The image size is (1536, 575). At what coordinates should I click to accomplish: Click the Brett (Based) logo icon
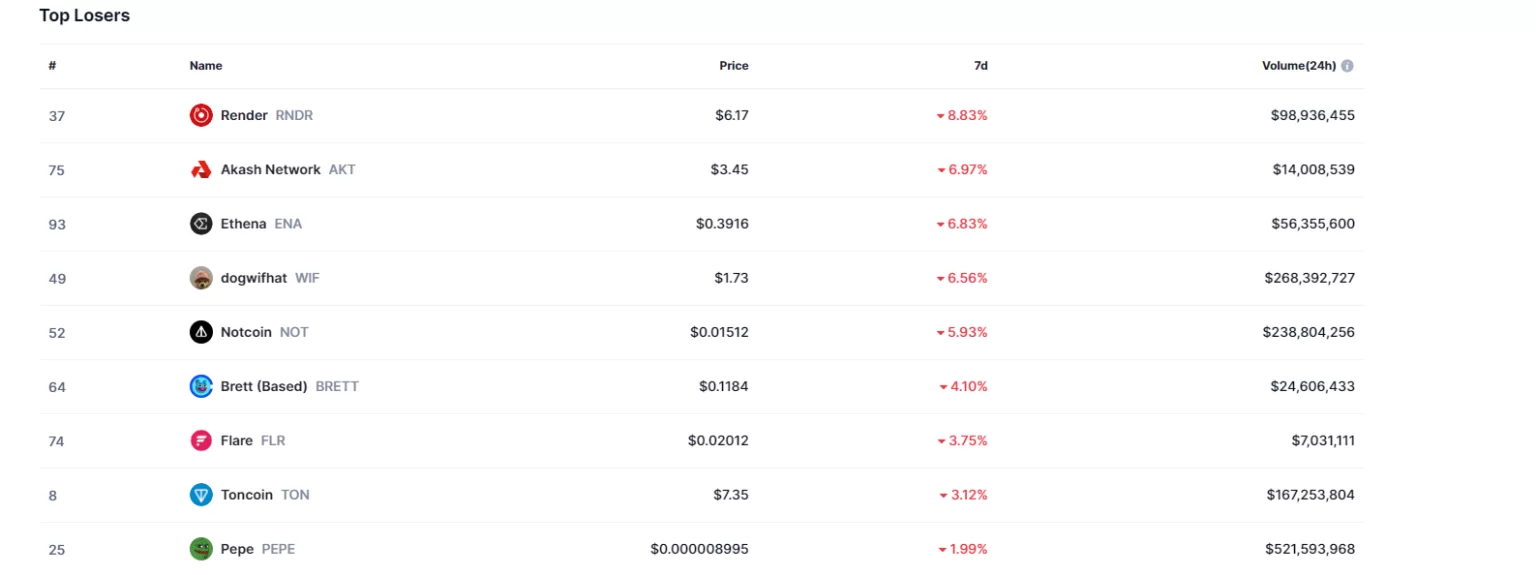pyautogui.click(x=201, y=386)
